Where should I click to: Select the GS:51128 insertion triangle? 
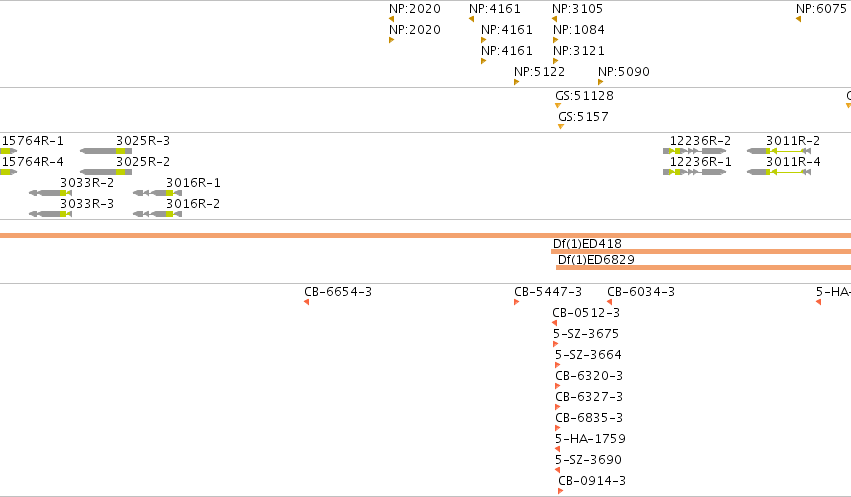click(x=558, y=106)
